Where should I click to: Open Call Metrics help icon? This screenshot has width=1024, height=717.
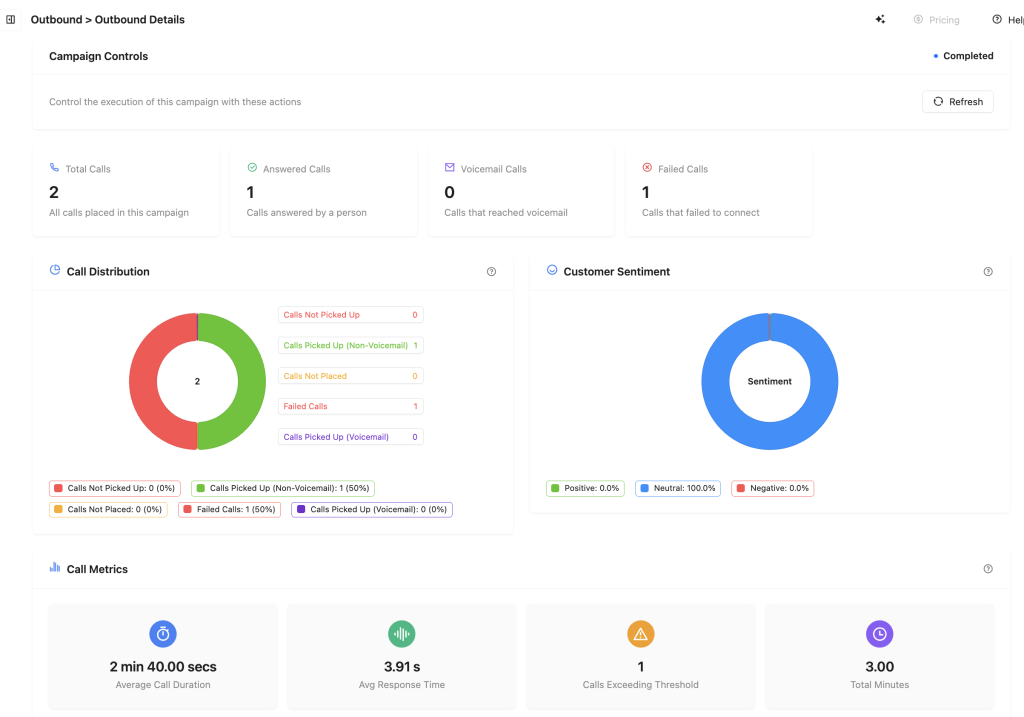pyautogui.click(x=988, y=569)
